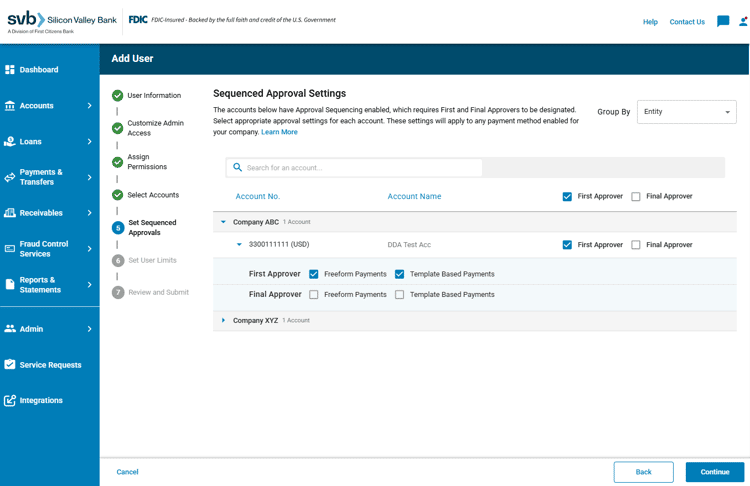Expand the Fraud Control Services chevron
This screenshot has height=486, width=750.
(x=89, y=249)
